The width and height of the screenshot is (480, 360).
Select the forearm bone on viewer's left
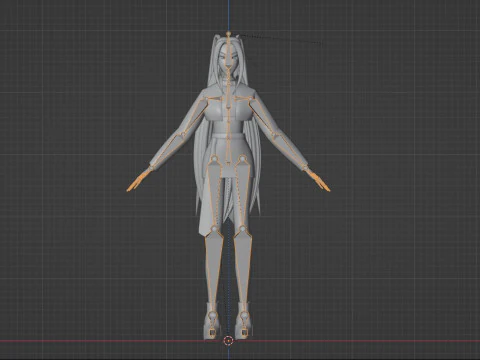click(166, 150)
